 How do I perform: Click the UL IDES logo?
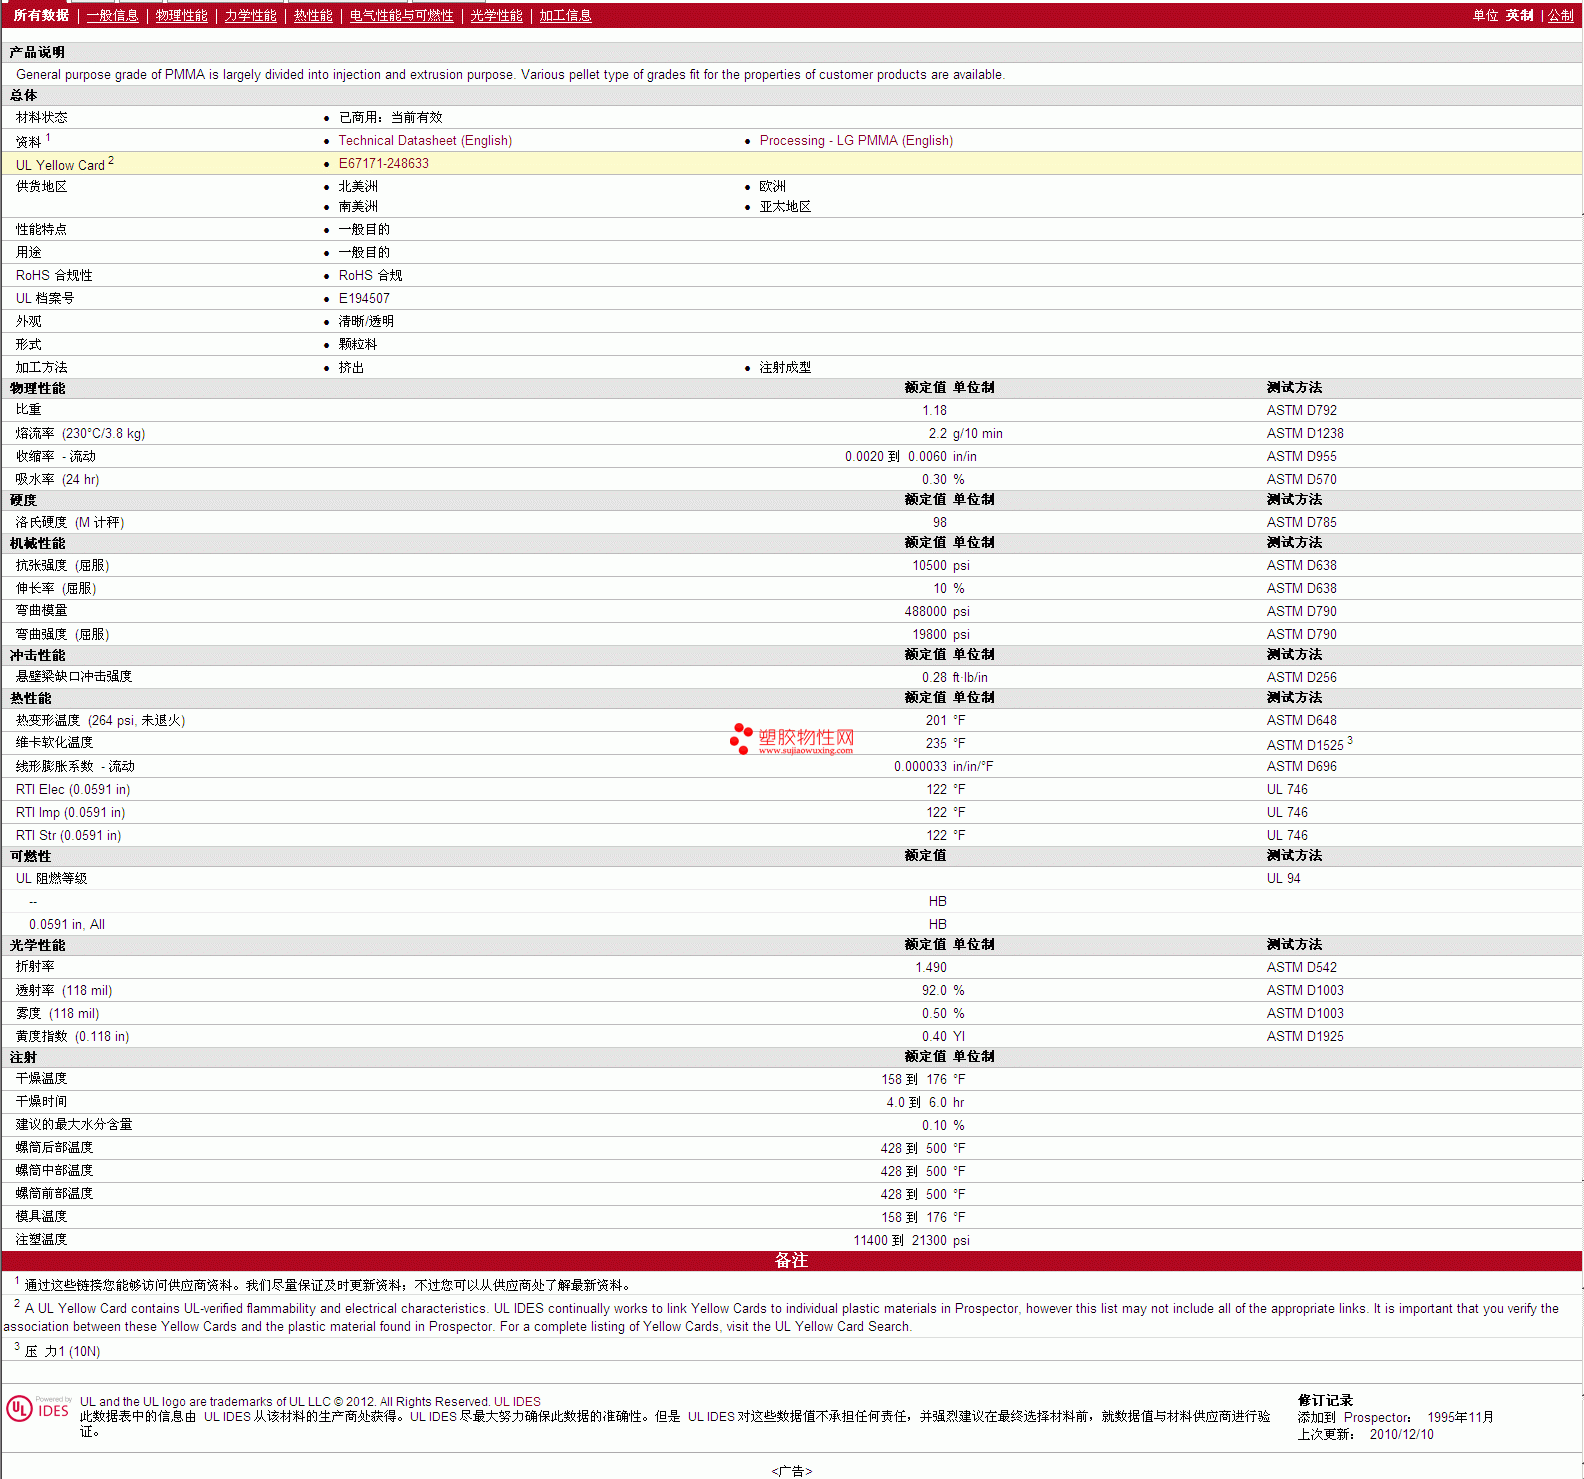38,1409
